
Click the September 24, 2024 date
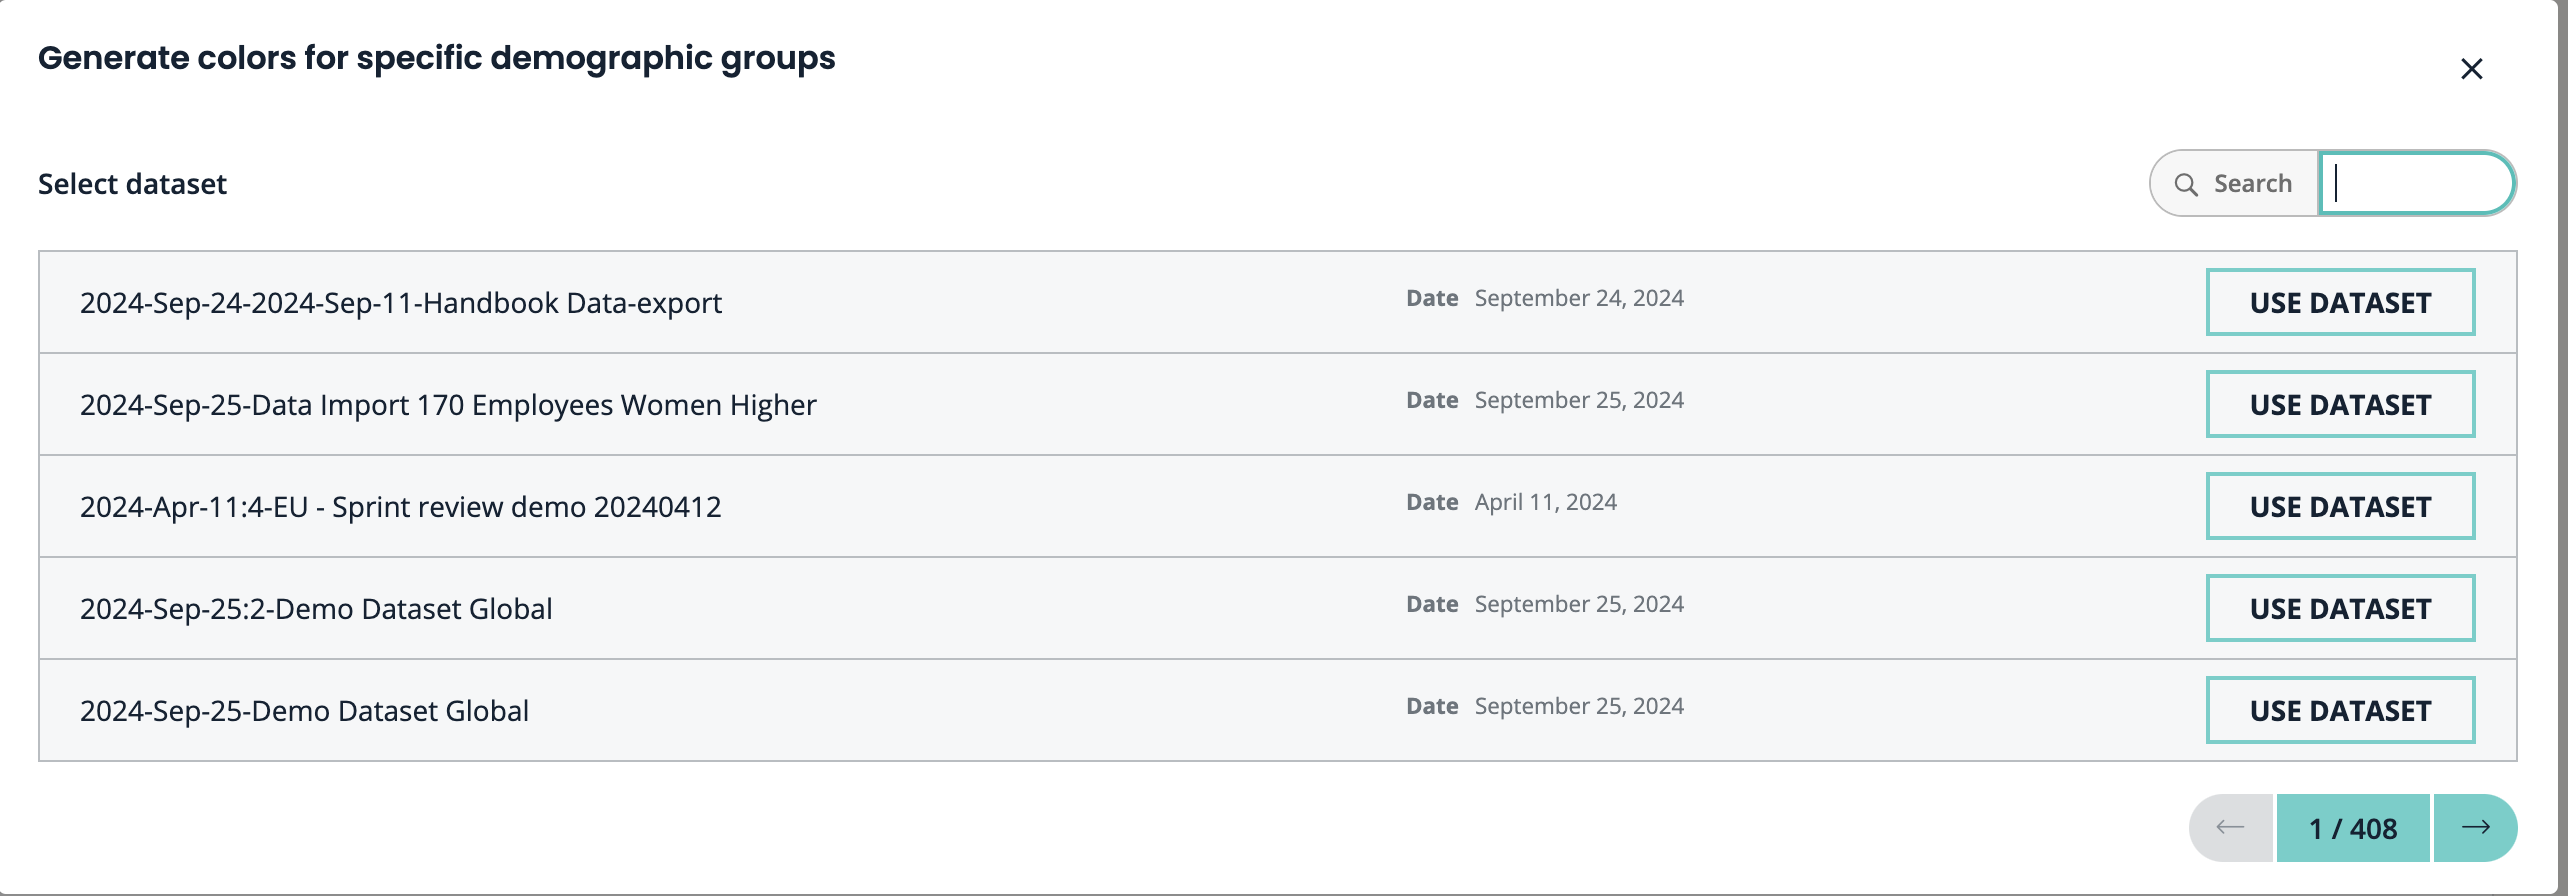(1579, 298)
